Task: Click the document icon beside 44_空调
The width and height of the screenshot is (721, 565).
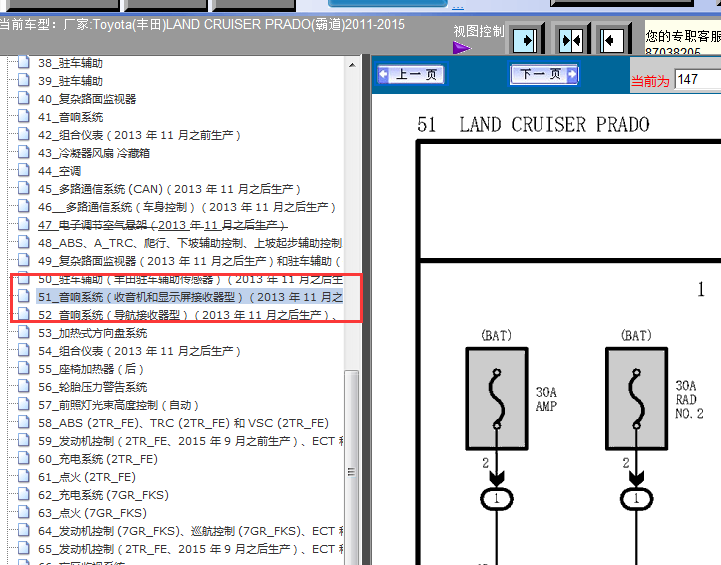Action: pyautogui.click(x=24, y=171)
